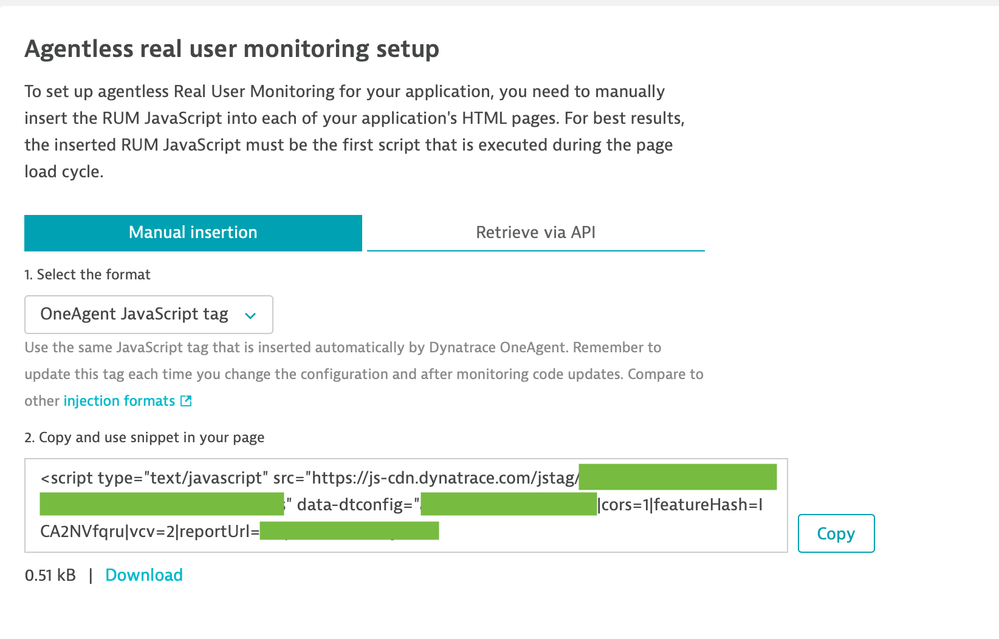
Task: Click the reportUrl parameter in the snippet
Action: click(218, 531)
